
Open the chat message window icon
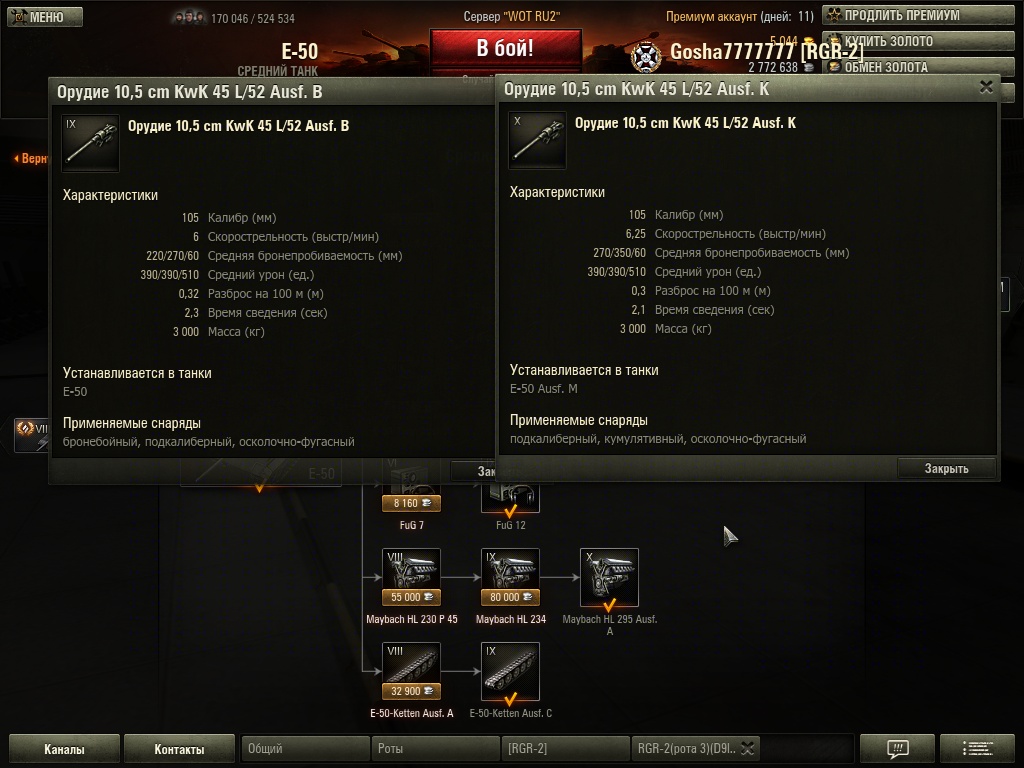[898, 748]
